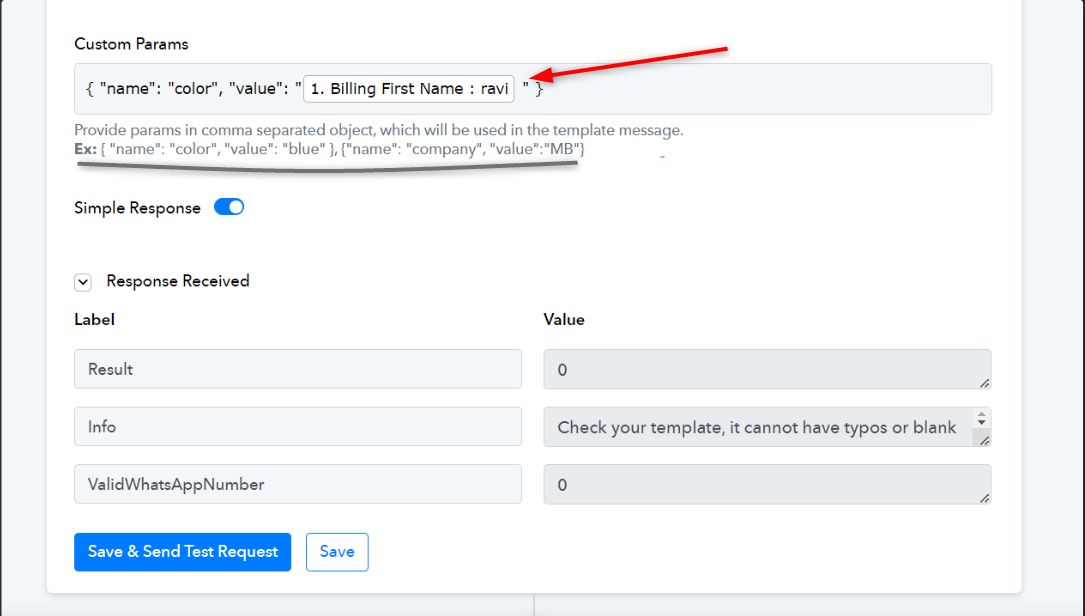Focus the Result value field showing 0
This screenshot has height=616, width=1085.
[767, 369]
